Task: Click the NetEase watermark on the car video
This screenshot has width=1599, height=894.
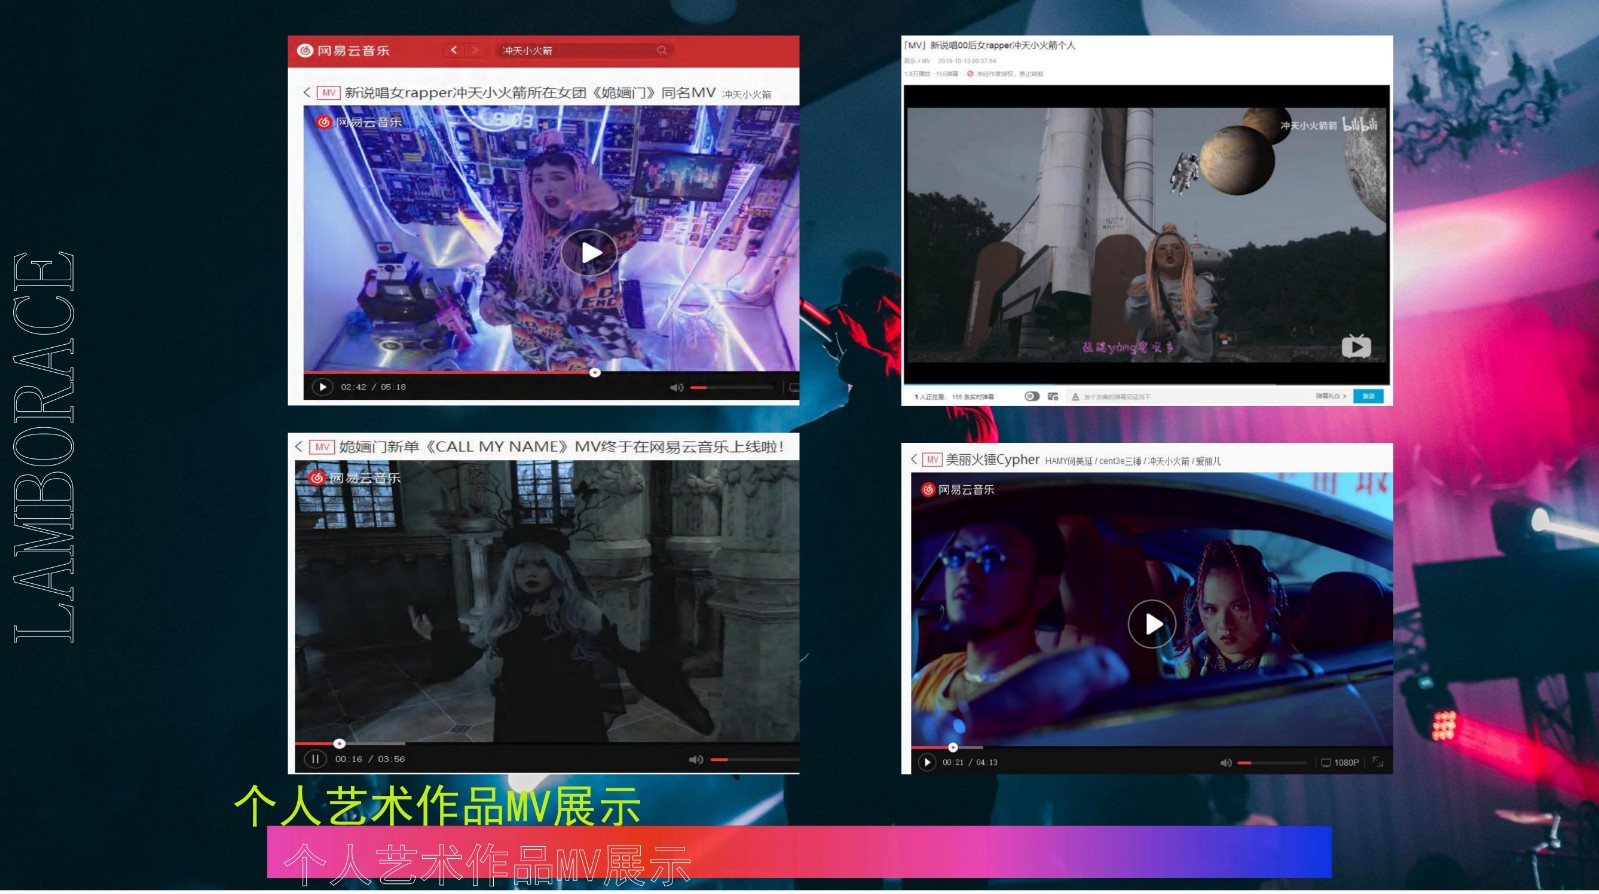Action: (957, 490)
